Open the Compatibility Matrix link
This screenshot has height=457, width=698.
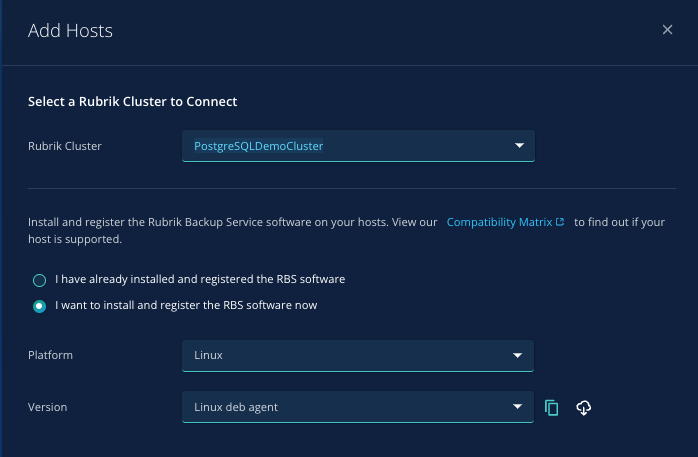[499, 222]
